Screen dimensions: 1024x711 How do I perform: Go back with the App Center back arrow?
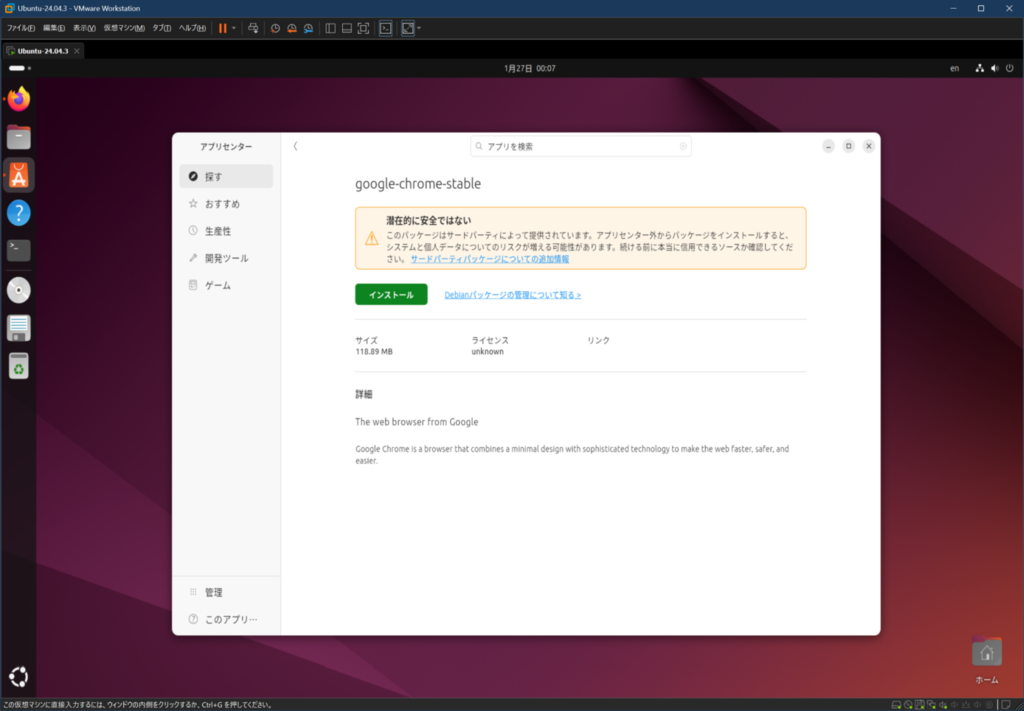click(x=295, y=146)
